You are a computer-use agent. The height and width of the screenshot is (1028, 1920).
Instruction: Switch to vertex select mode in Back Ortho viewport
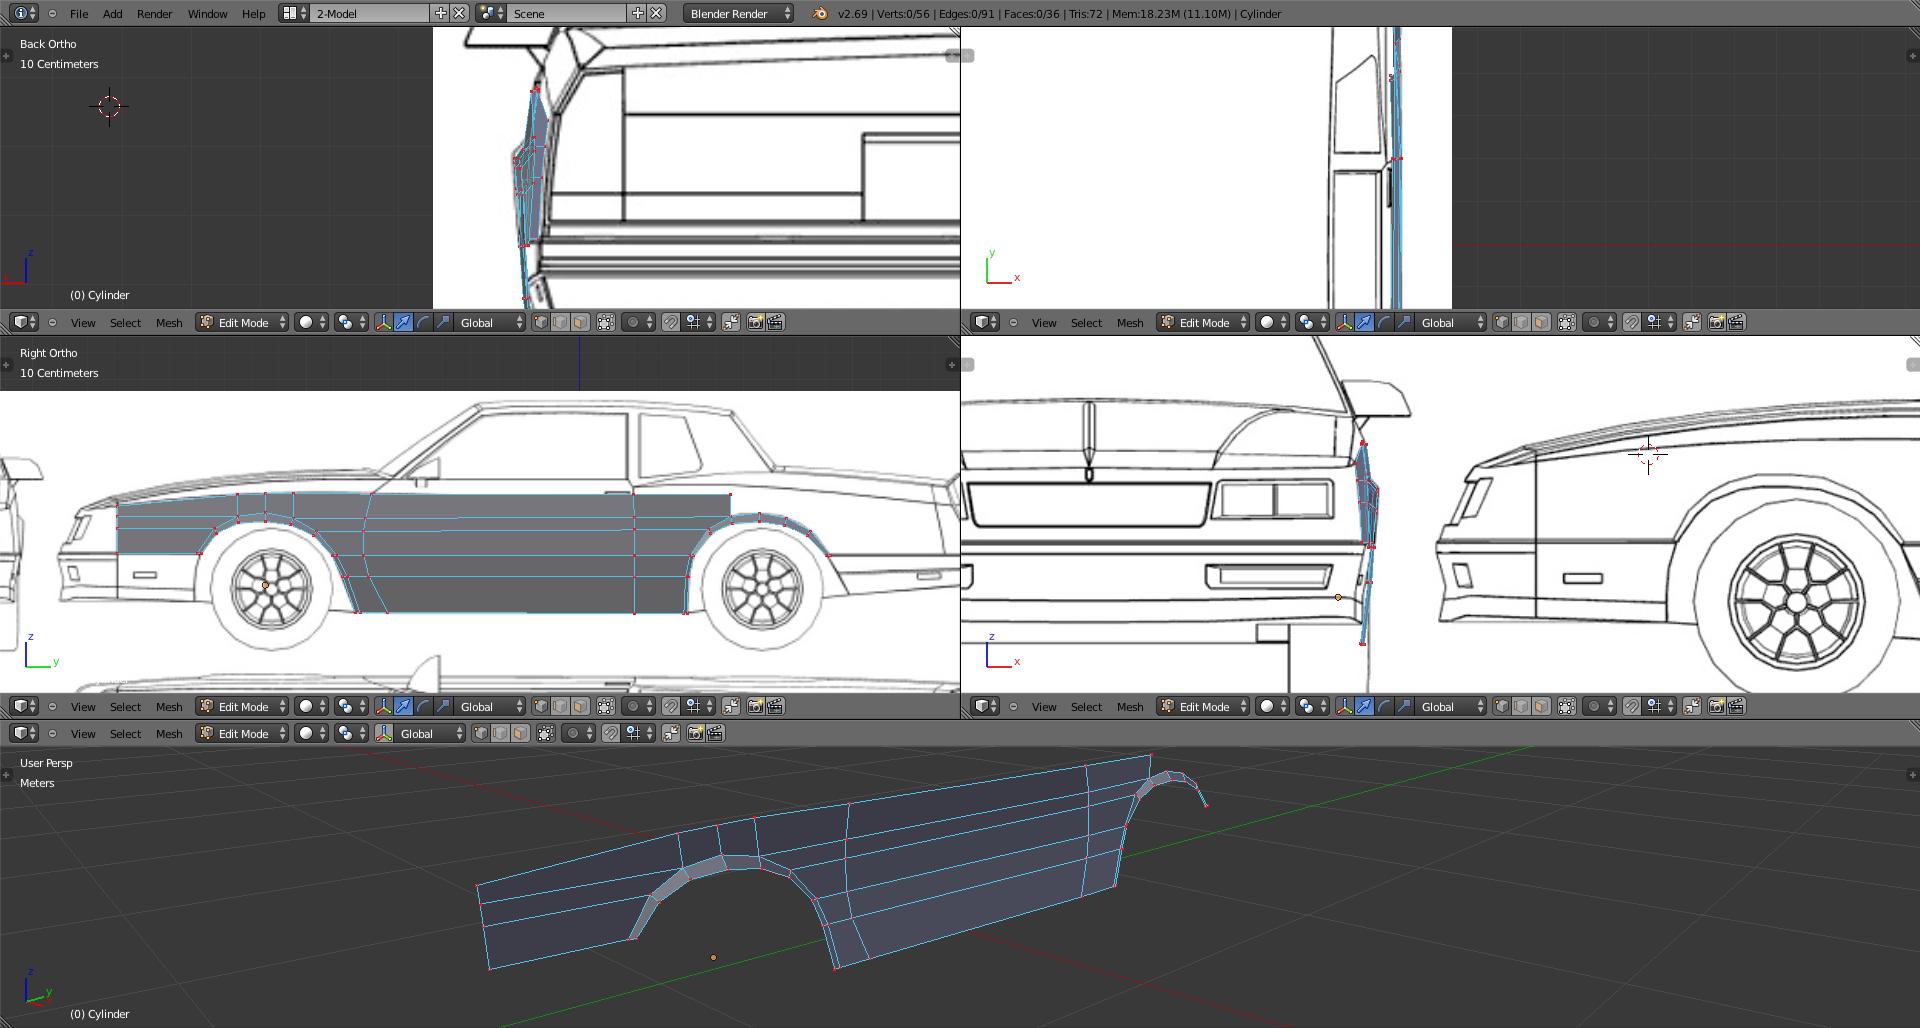tap(540, 322)
